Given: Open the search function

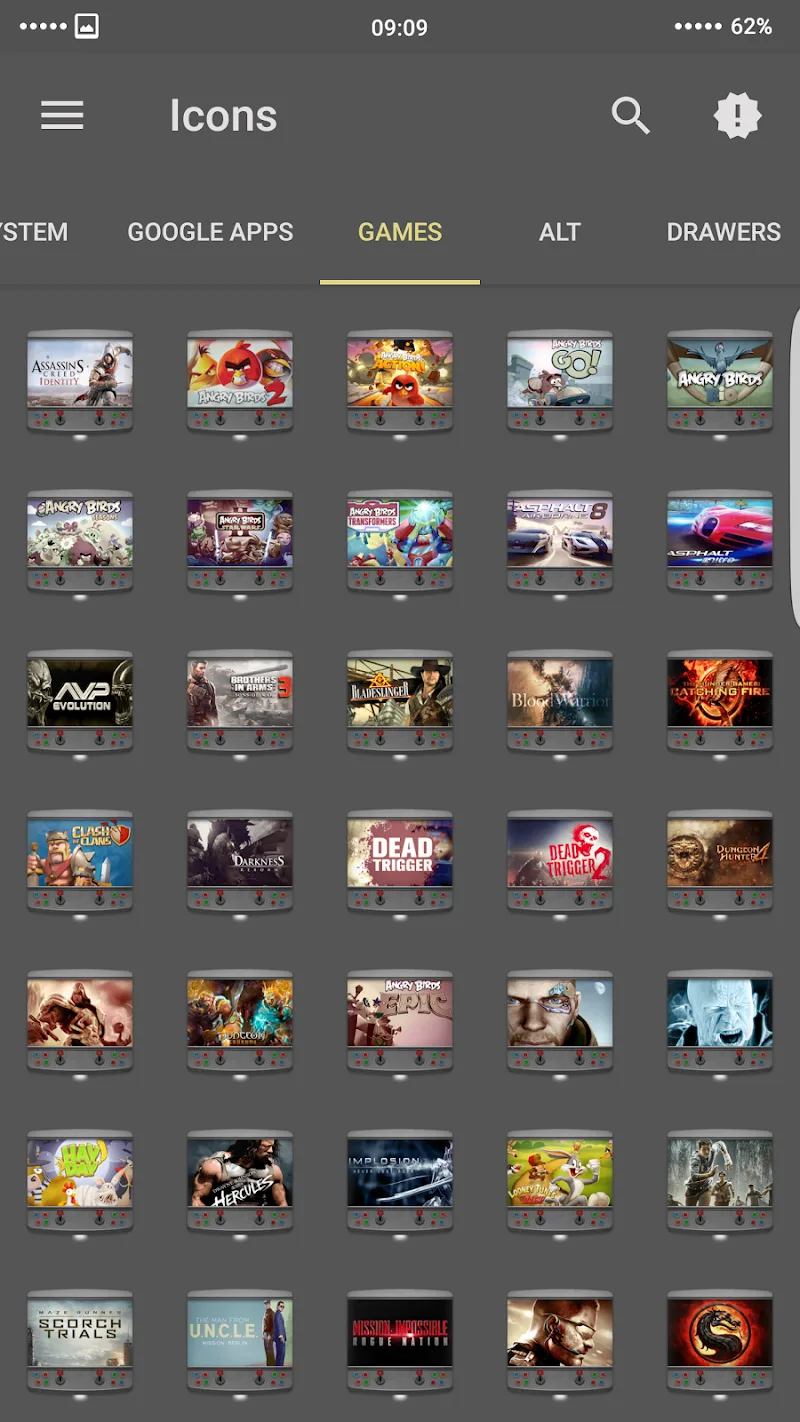Looking at the screenshot, I should tap(632, 115).
